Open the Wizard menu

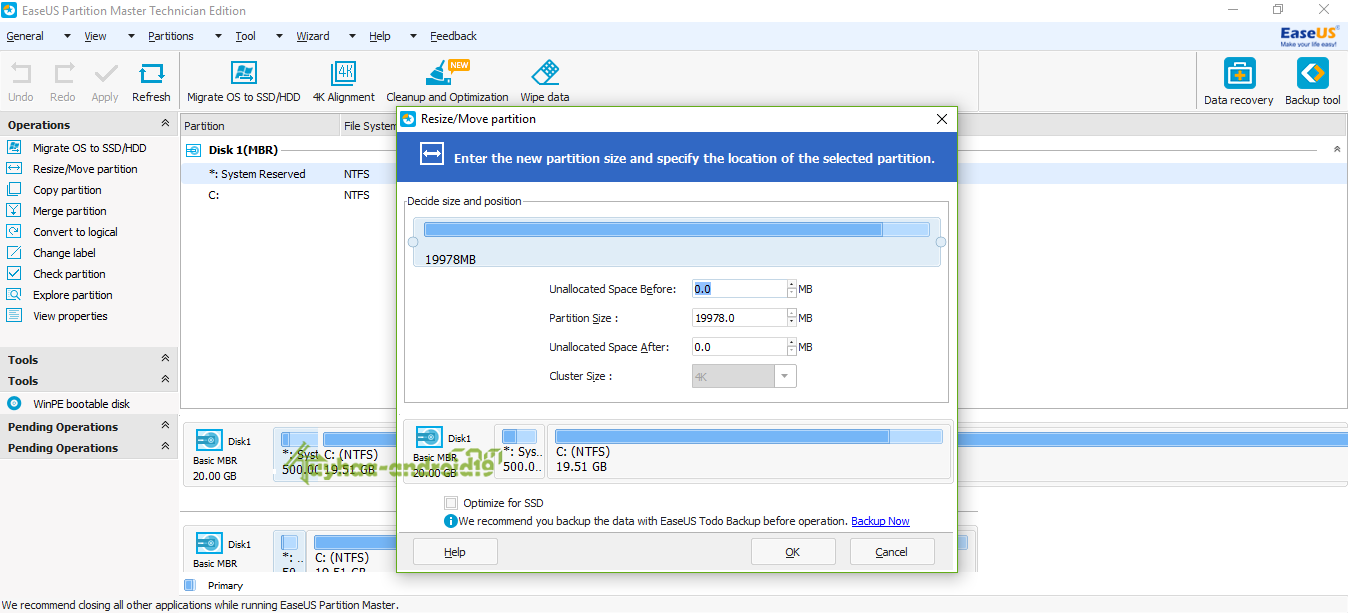tap(313, 36)
